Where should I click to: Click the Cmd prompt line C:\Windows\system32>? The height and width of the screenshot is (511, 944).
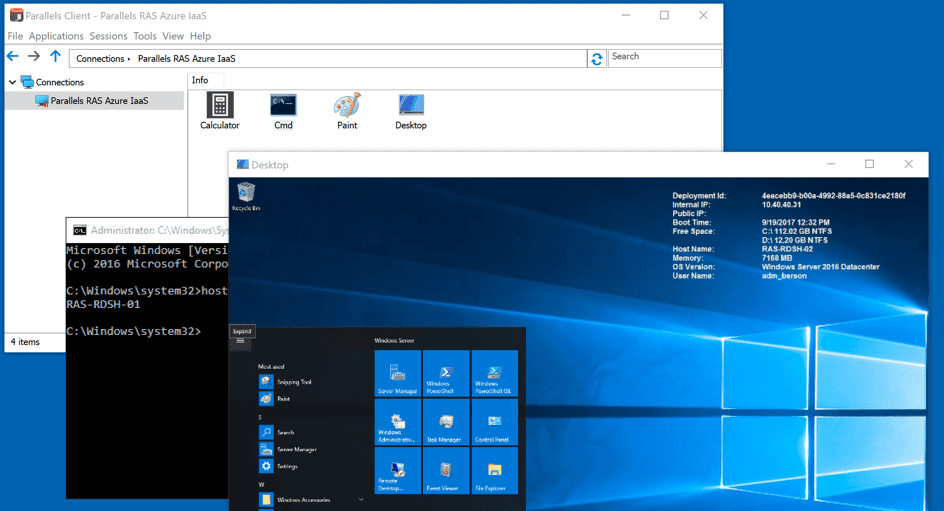pos(134,331)
